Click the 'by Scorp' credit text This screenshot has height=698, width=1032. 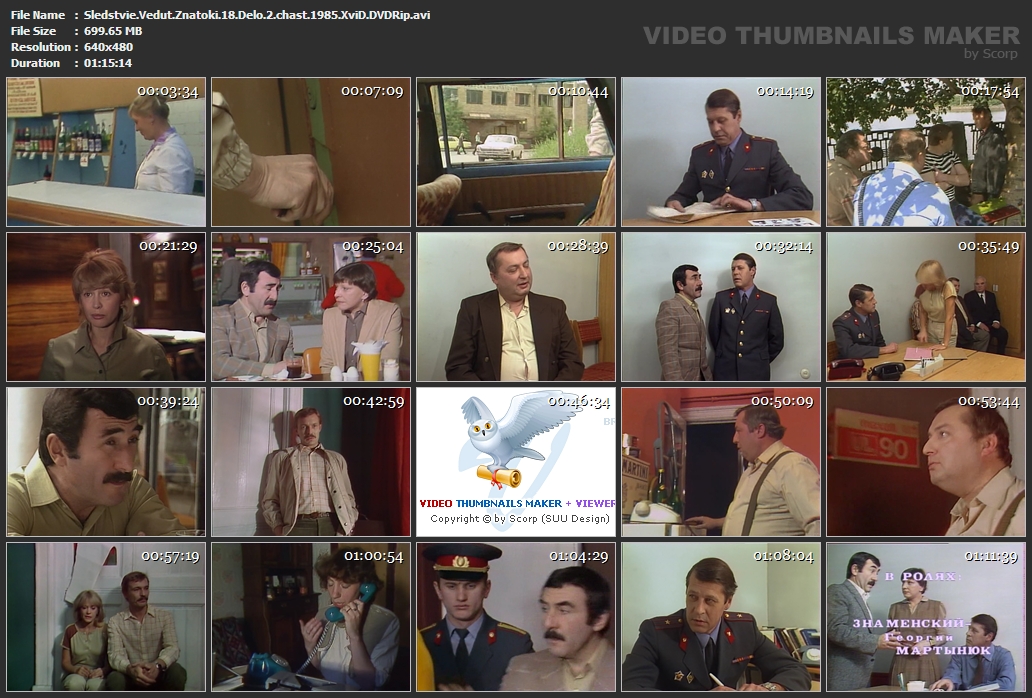pos(990,54)
